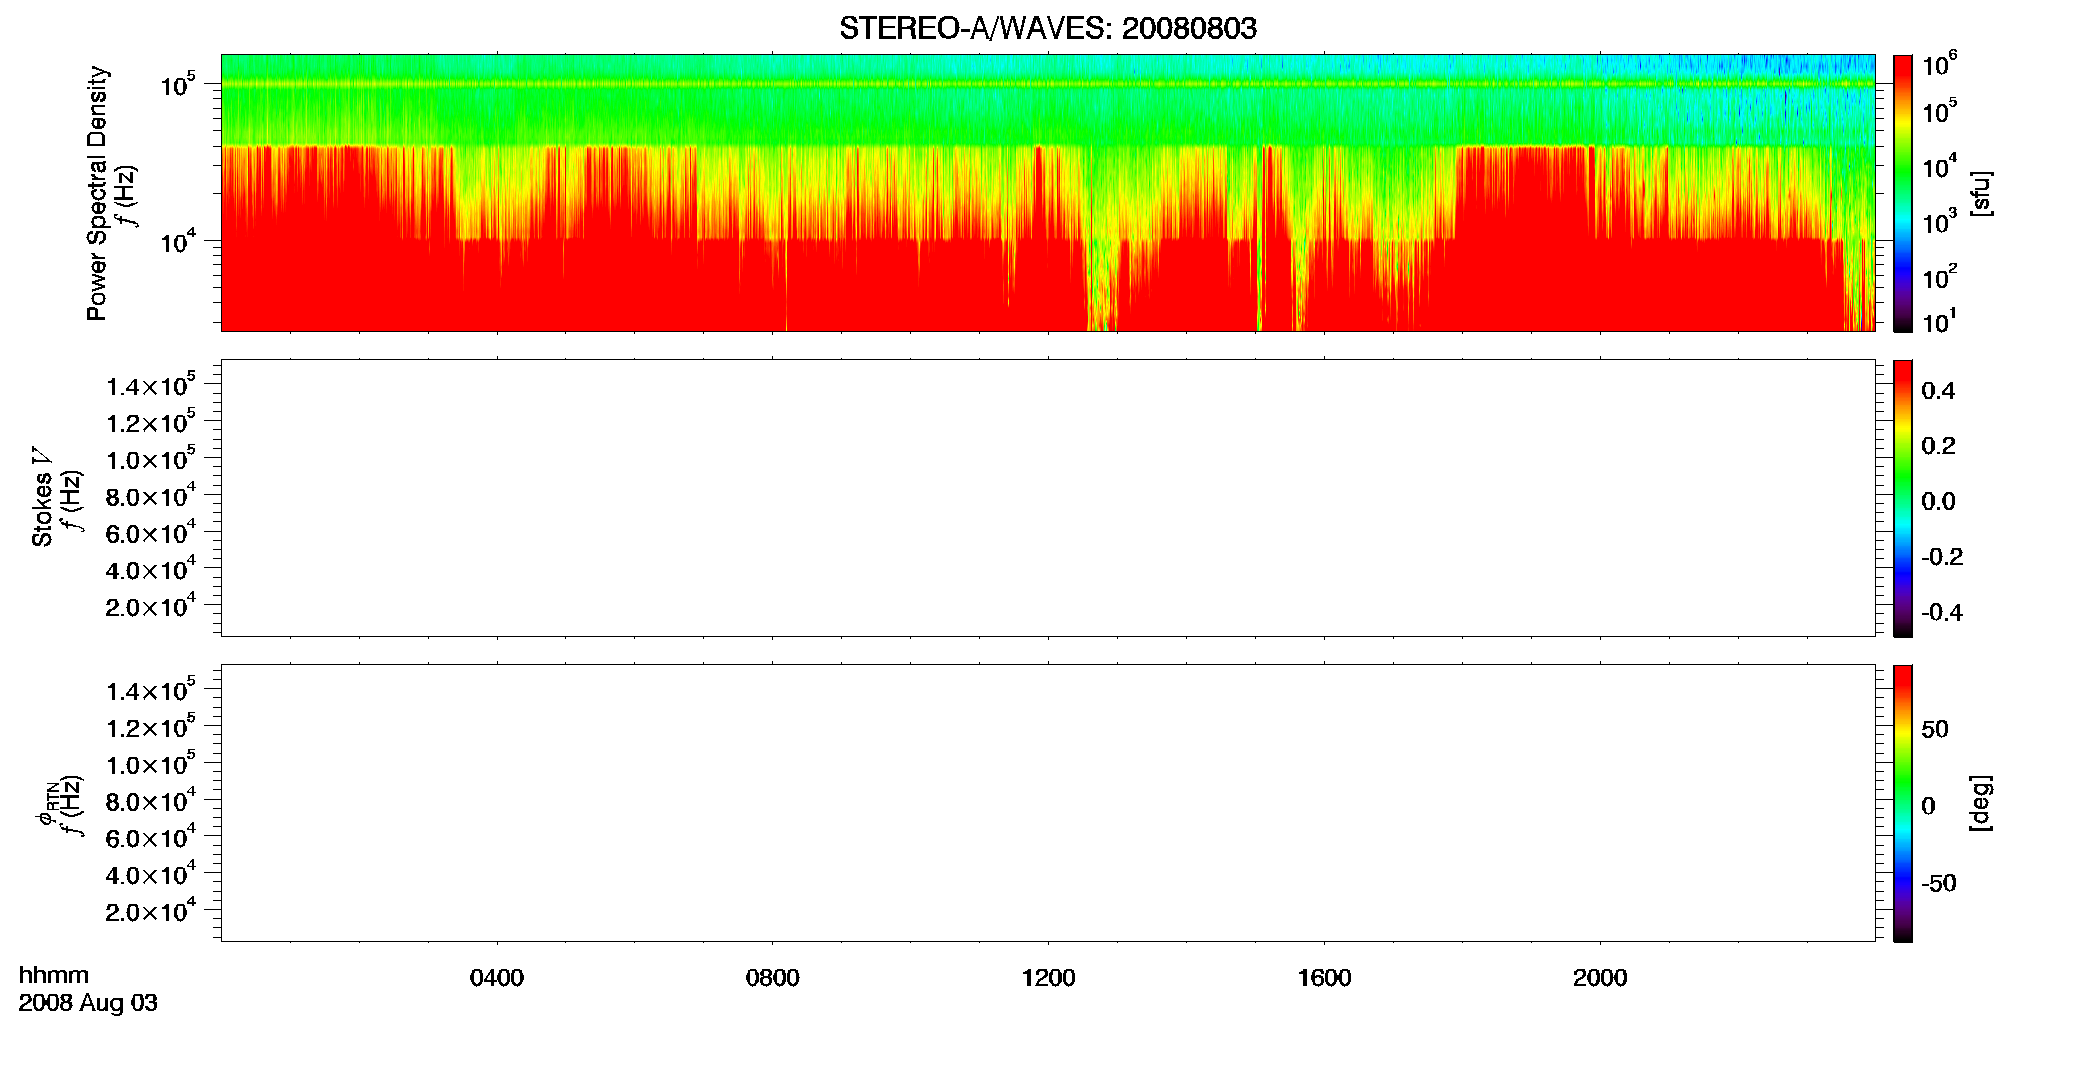Image resolution: width=2096 pixels, height=1080 pixels.
Task: Click the 2000 time tick label
Action: (x=1600, y=978)
